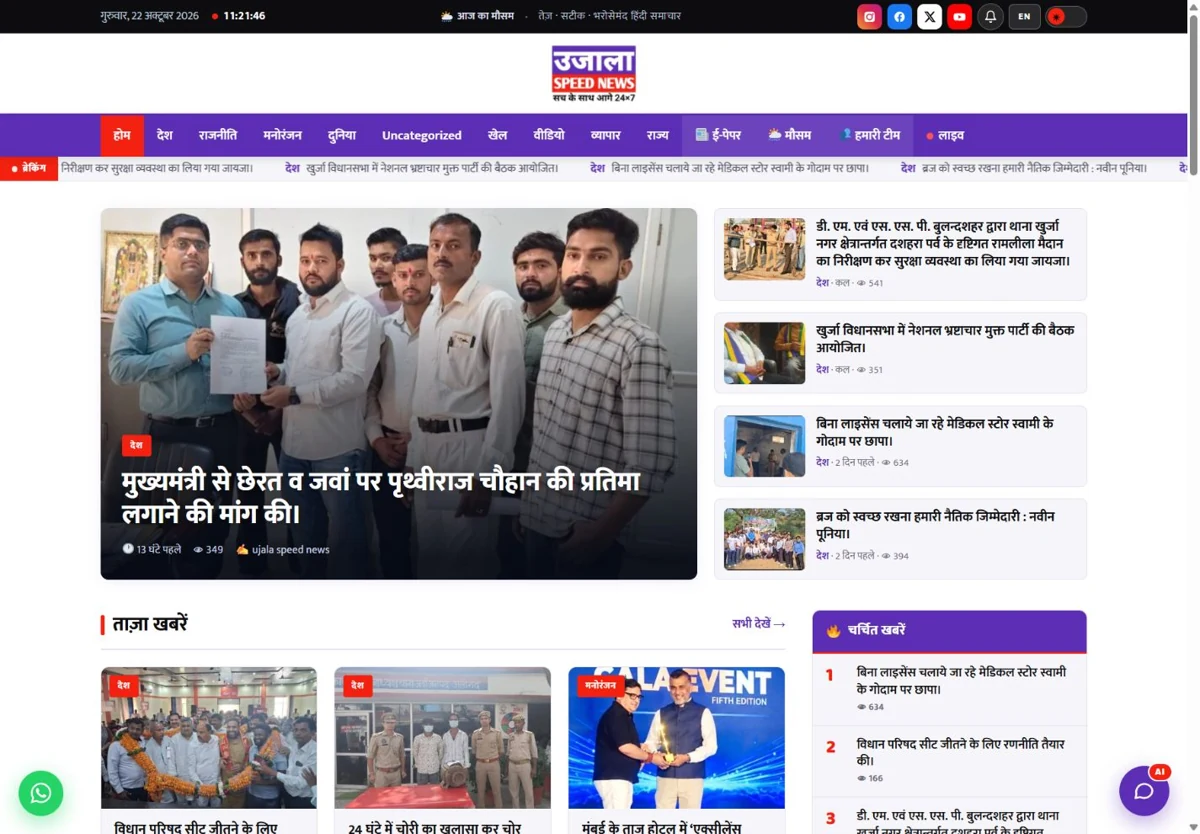
Task: Click the देश tag on featured story
Action: pyautogui.click(x=136, y=445)
